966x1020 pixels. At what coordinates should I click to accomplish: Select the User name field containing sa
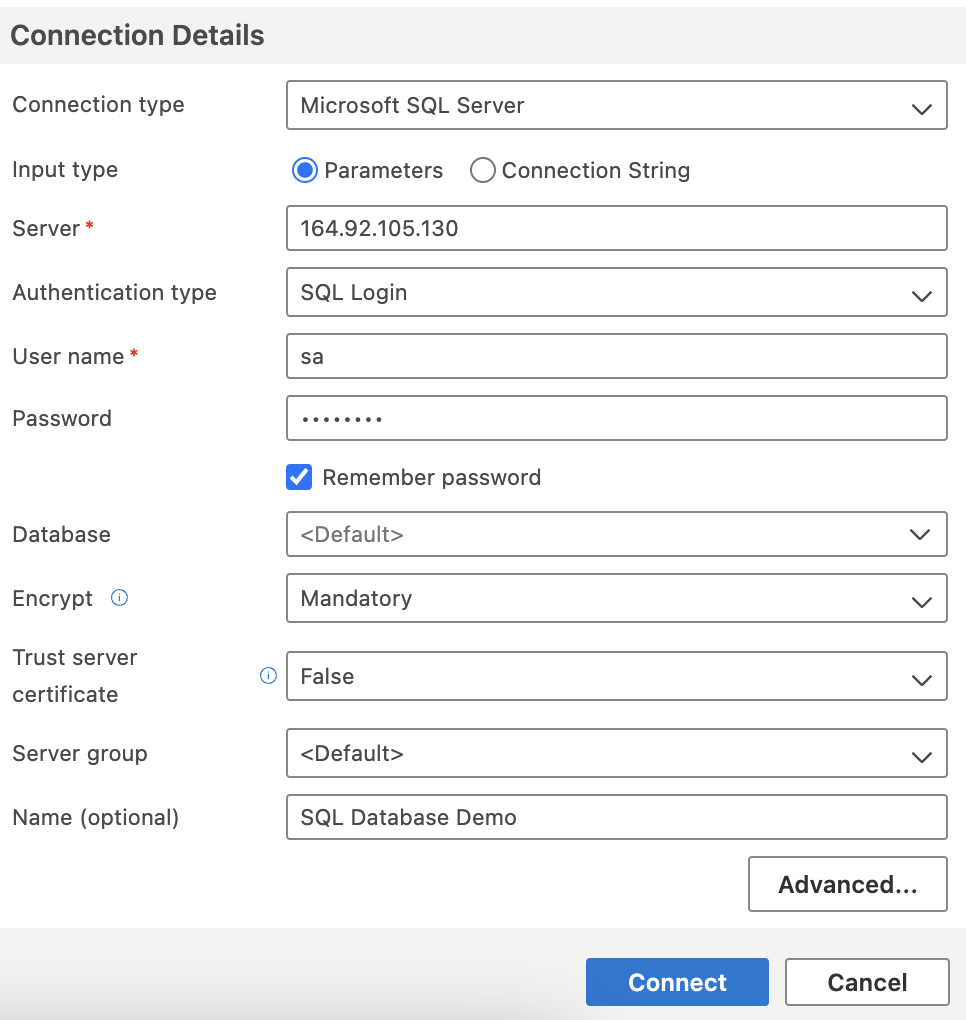(x=616, y=356)
